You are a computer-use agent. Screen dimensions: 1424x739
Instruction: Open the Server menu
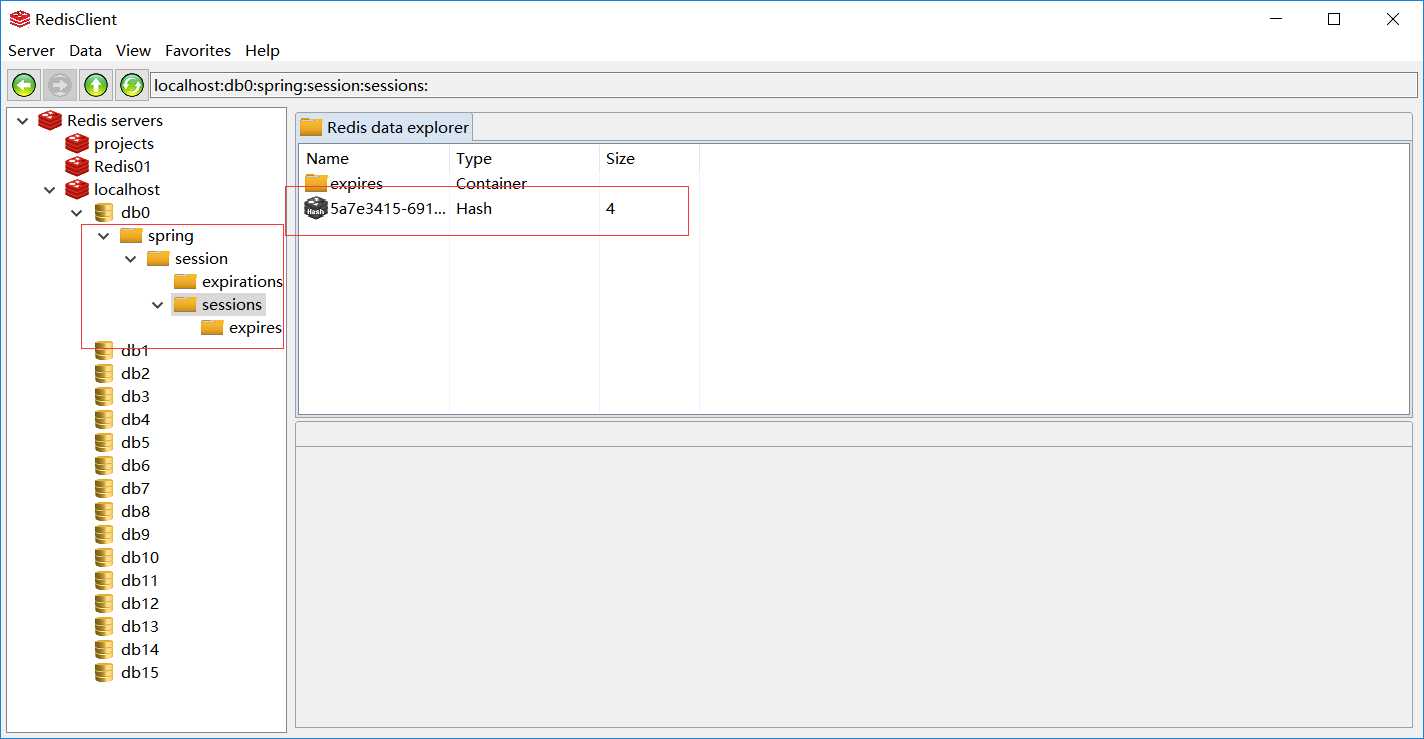pos(31,50)
